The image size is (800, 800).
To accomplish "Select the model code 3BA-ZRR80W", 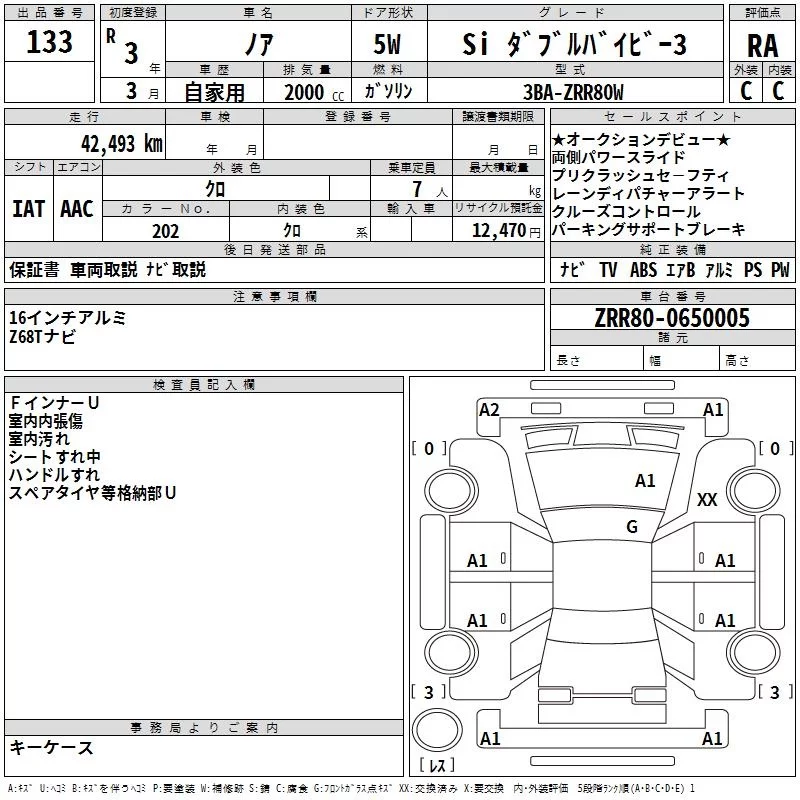I will tap(573, 92).
